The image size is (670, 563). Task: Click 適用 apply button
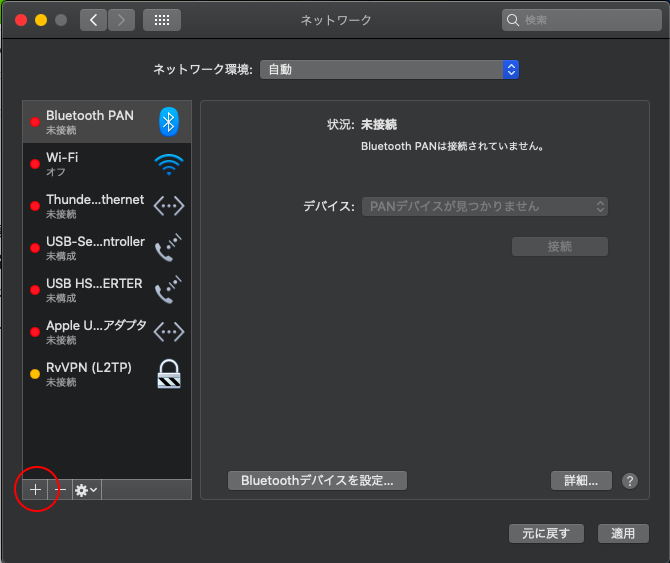pyautogui.click(x=623, y=534)
